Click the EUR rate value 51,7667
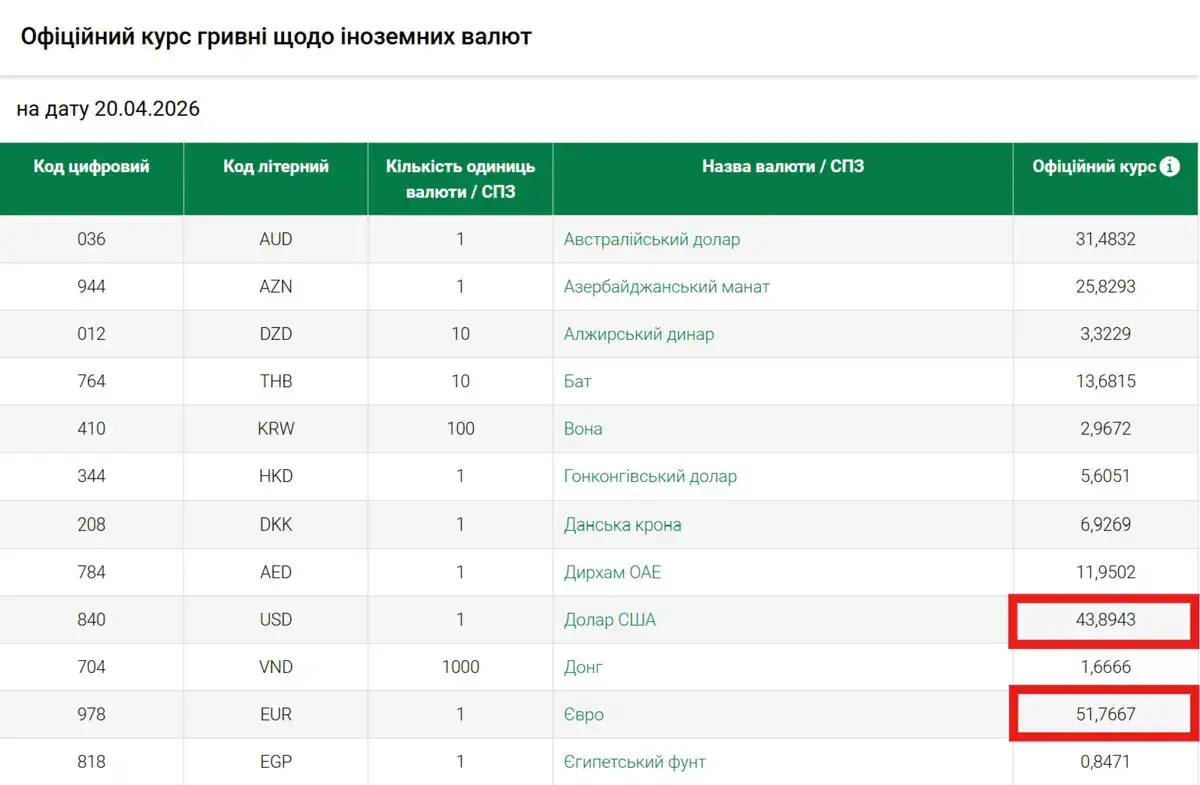This screenshot has height=785, width=1200. 1106,715
